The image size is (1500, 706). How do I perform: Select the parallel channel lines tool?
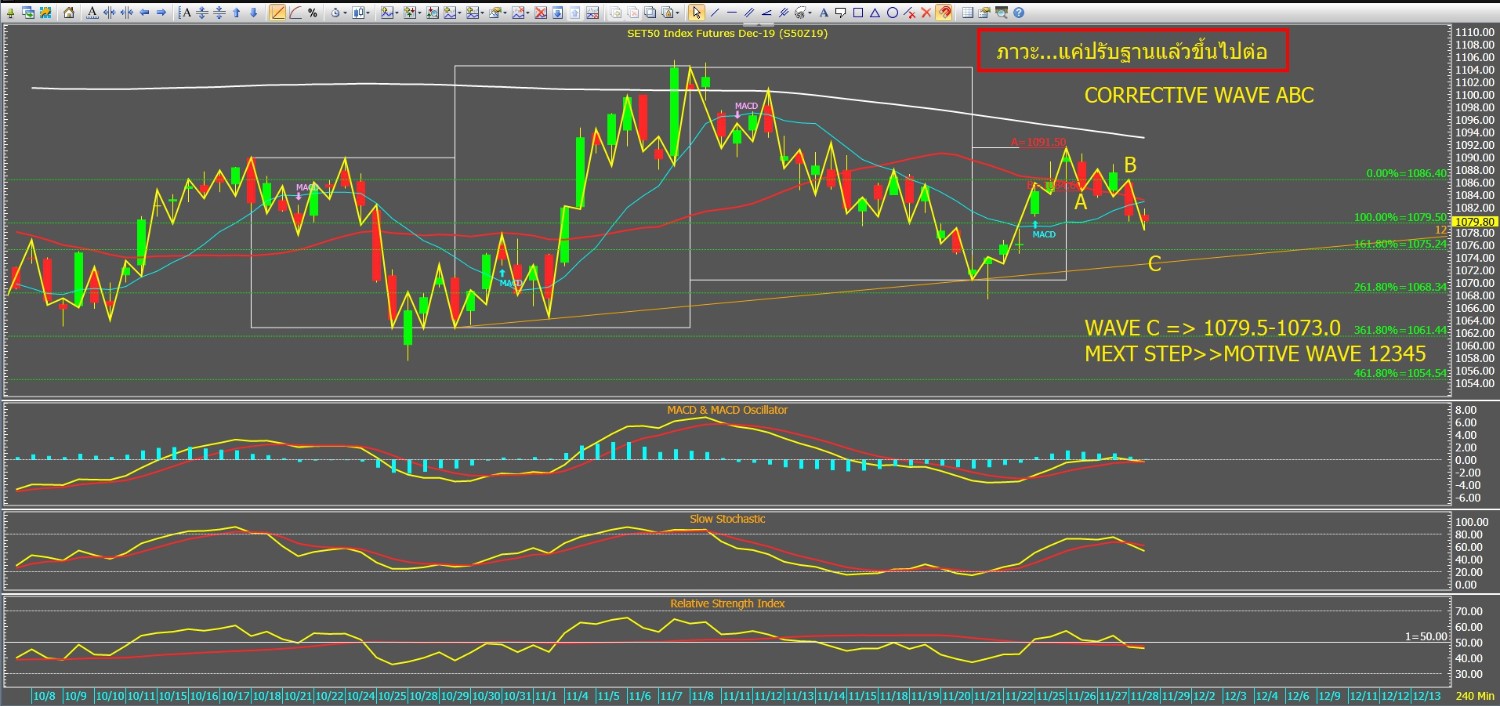tap(749, 13)
